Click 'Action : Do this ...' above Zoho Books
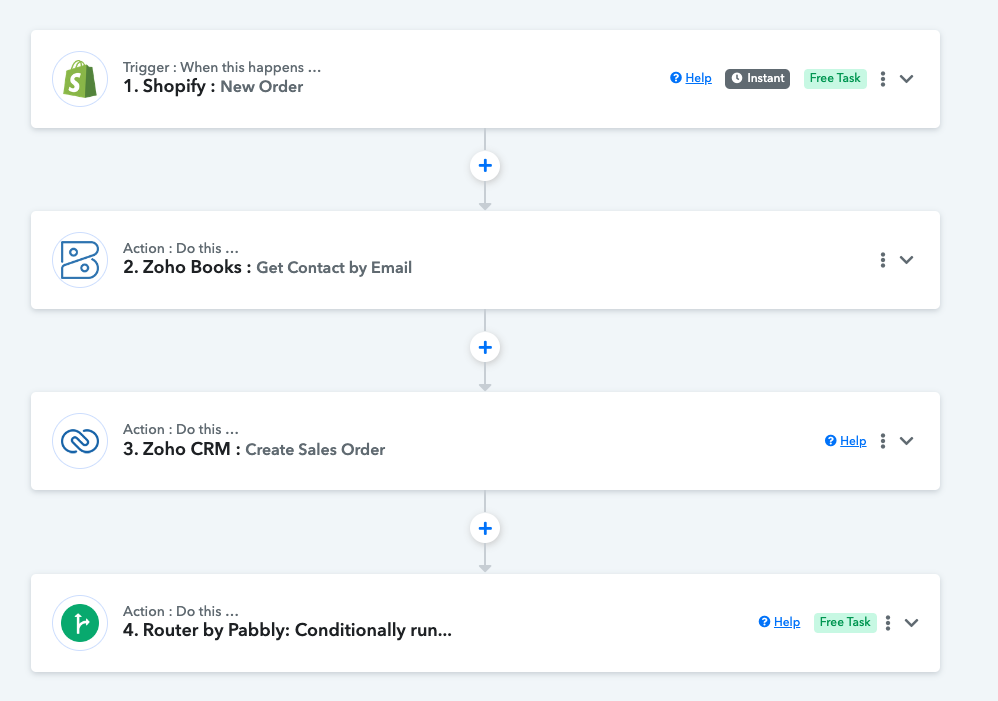 [181, 248]
